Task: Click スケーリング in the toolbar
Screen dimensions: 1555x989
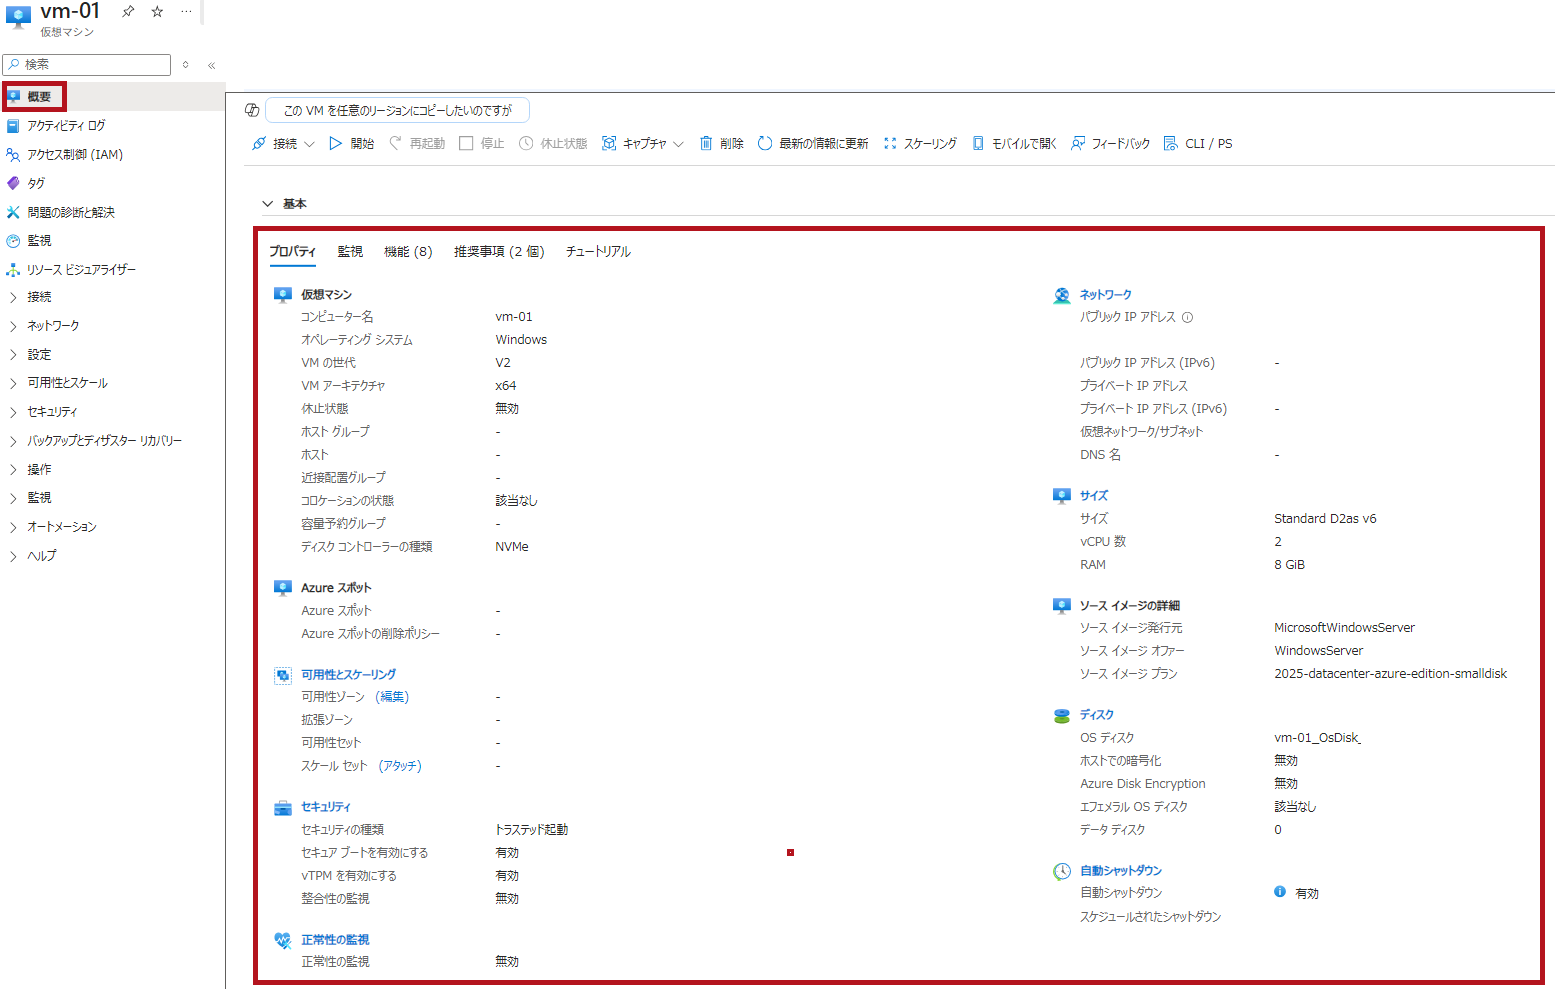Action: (920, 144)
